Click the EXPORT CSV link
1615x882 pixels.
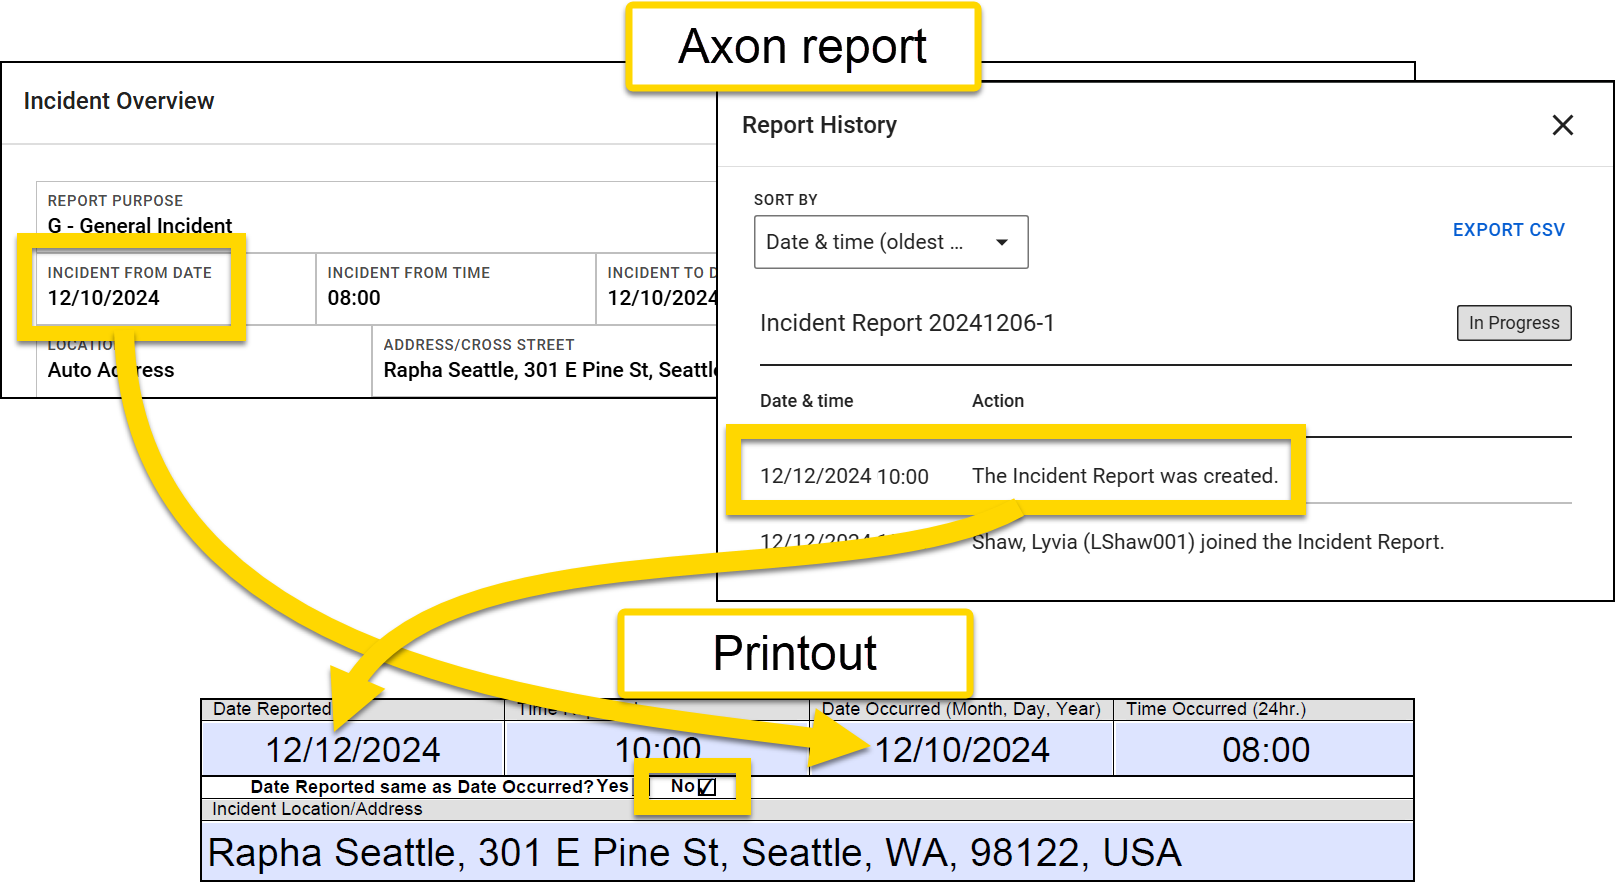1508,230
